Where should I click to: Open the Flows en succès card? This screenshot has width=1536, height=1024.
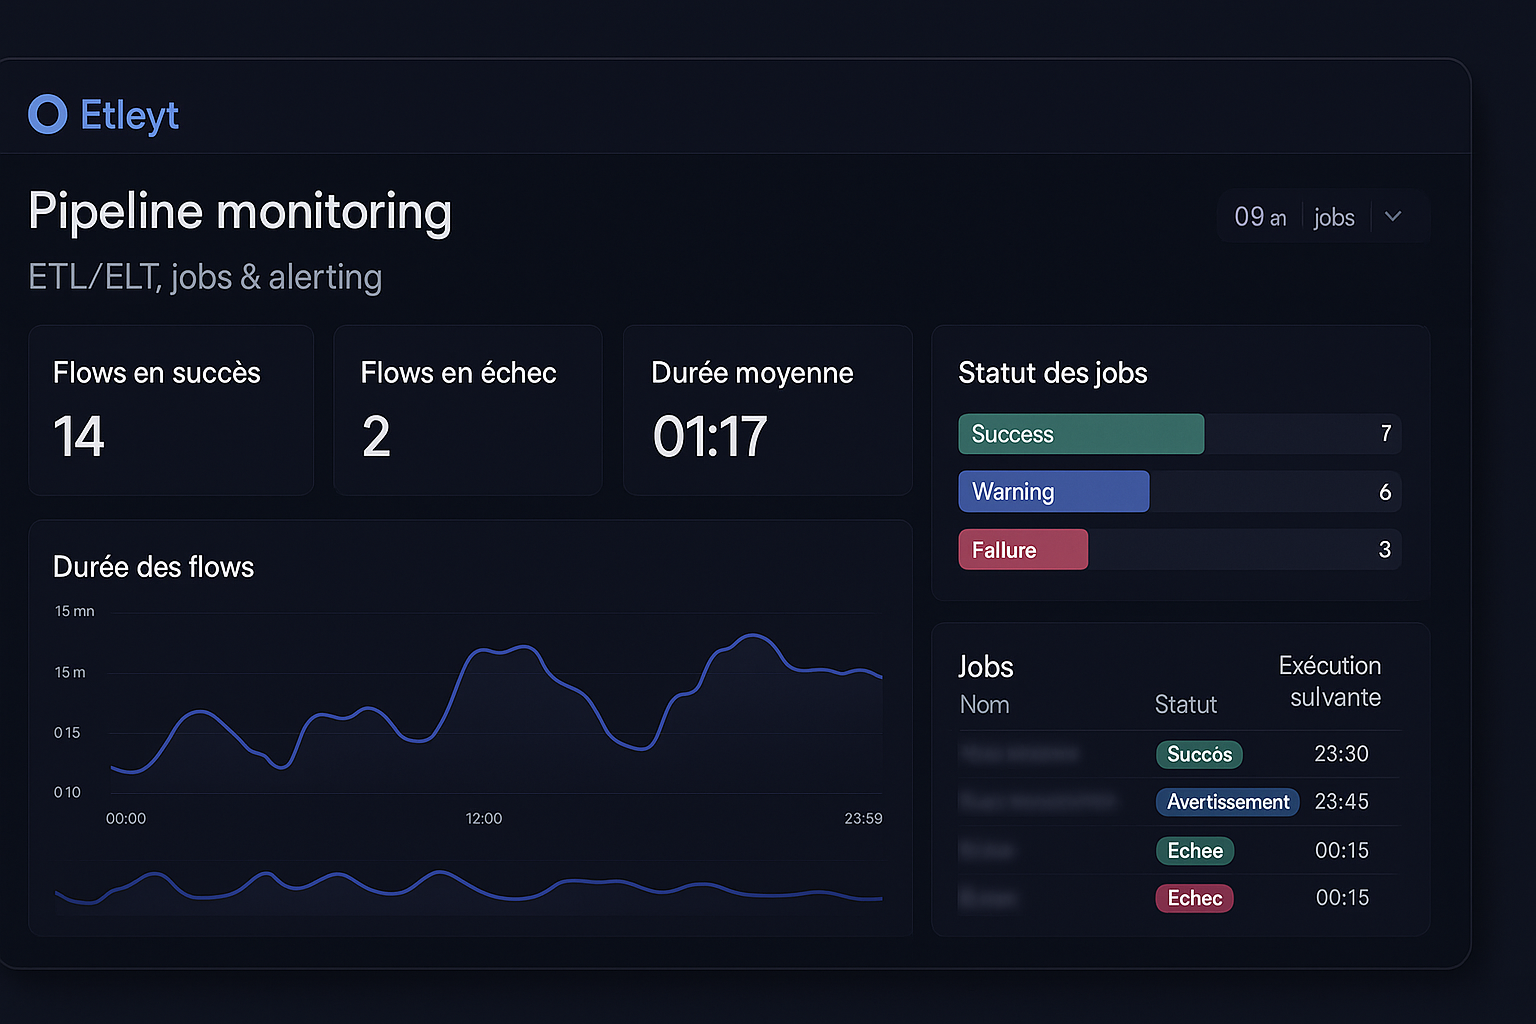(171, 410)
